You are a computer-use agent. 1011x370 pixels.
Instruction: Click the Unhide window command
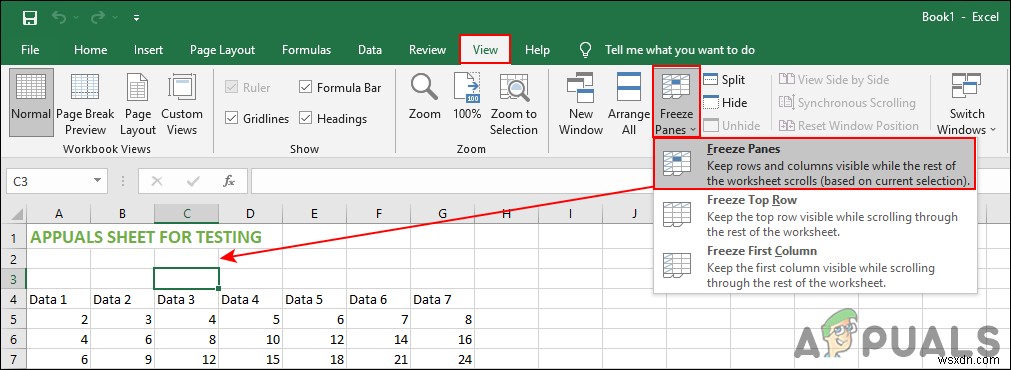coord(732,126)
